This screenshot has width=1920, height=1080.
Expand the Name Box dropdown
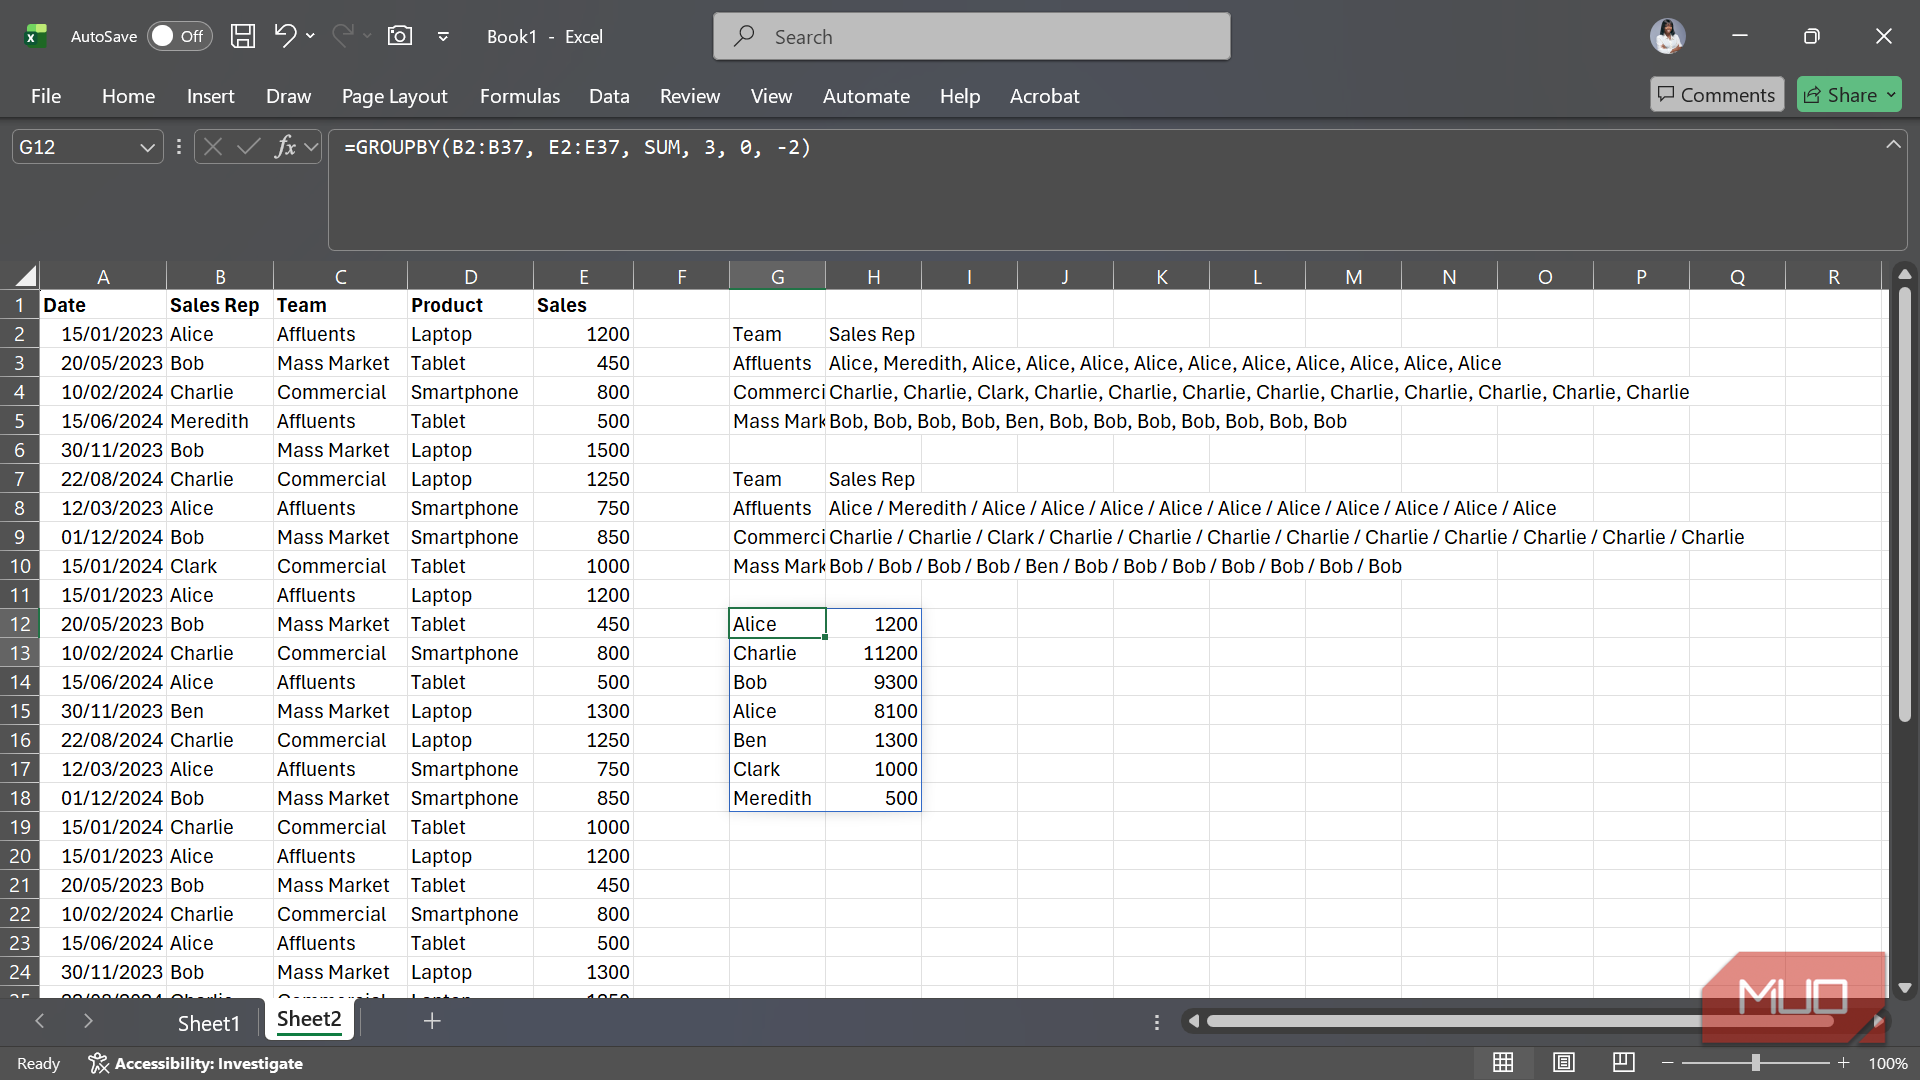pos(147,147)
